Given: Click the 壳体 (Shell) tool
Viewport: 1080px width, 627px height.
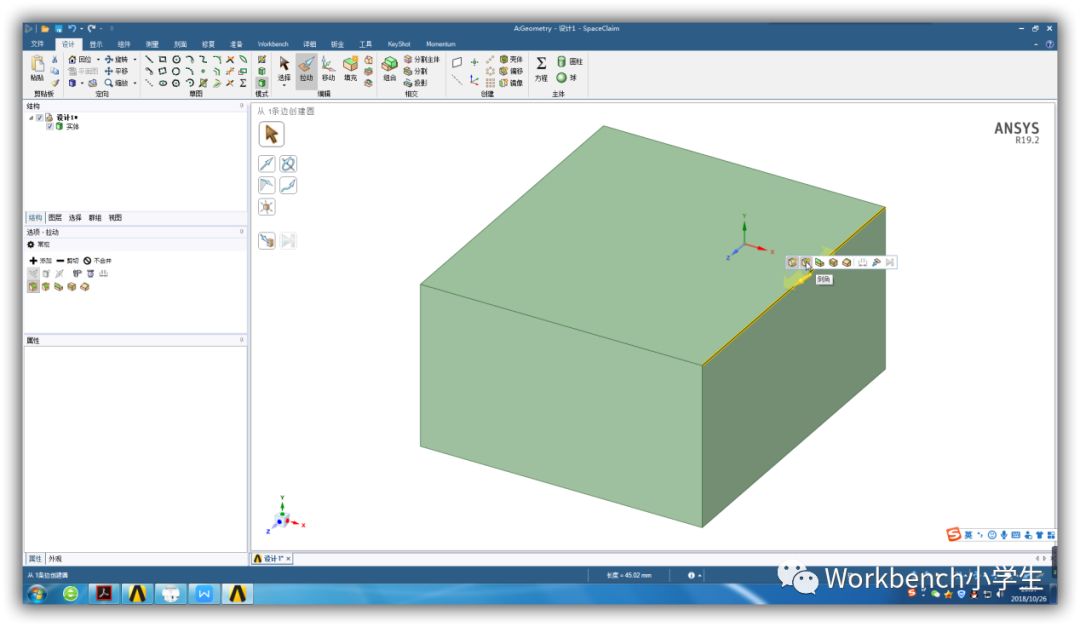Looking at the screenshot, I should (x=511, y=59).
